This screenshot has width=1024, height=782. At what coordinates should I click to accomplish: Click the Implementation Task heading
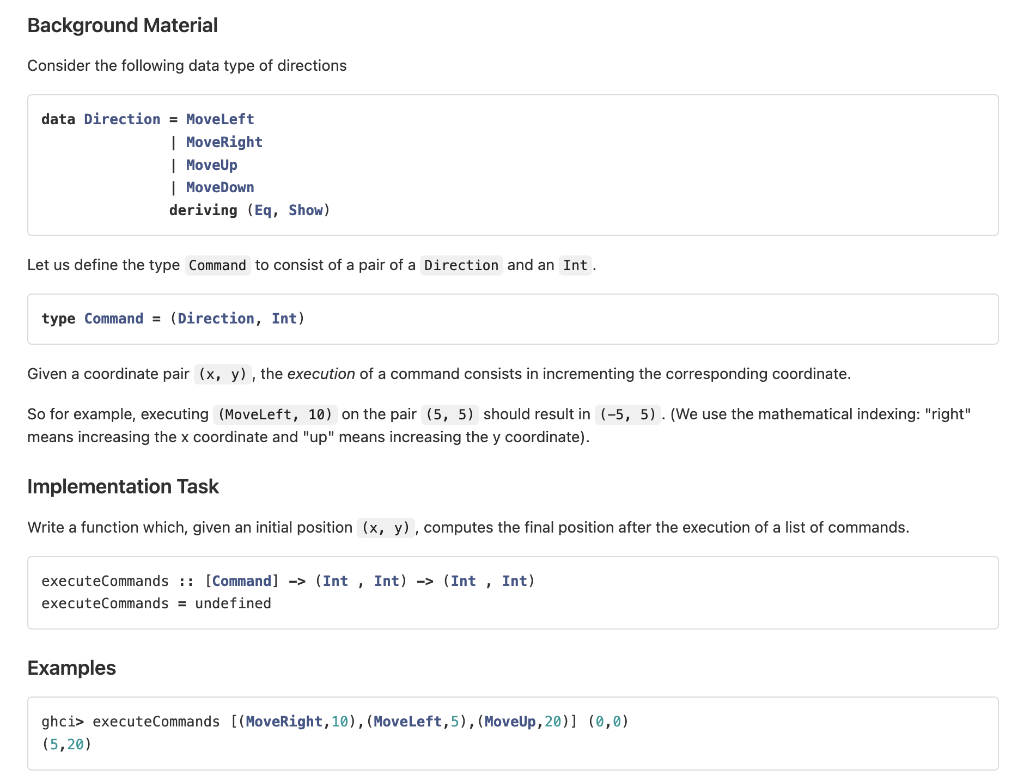123,486
